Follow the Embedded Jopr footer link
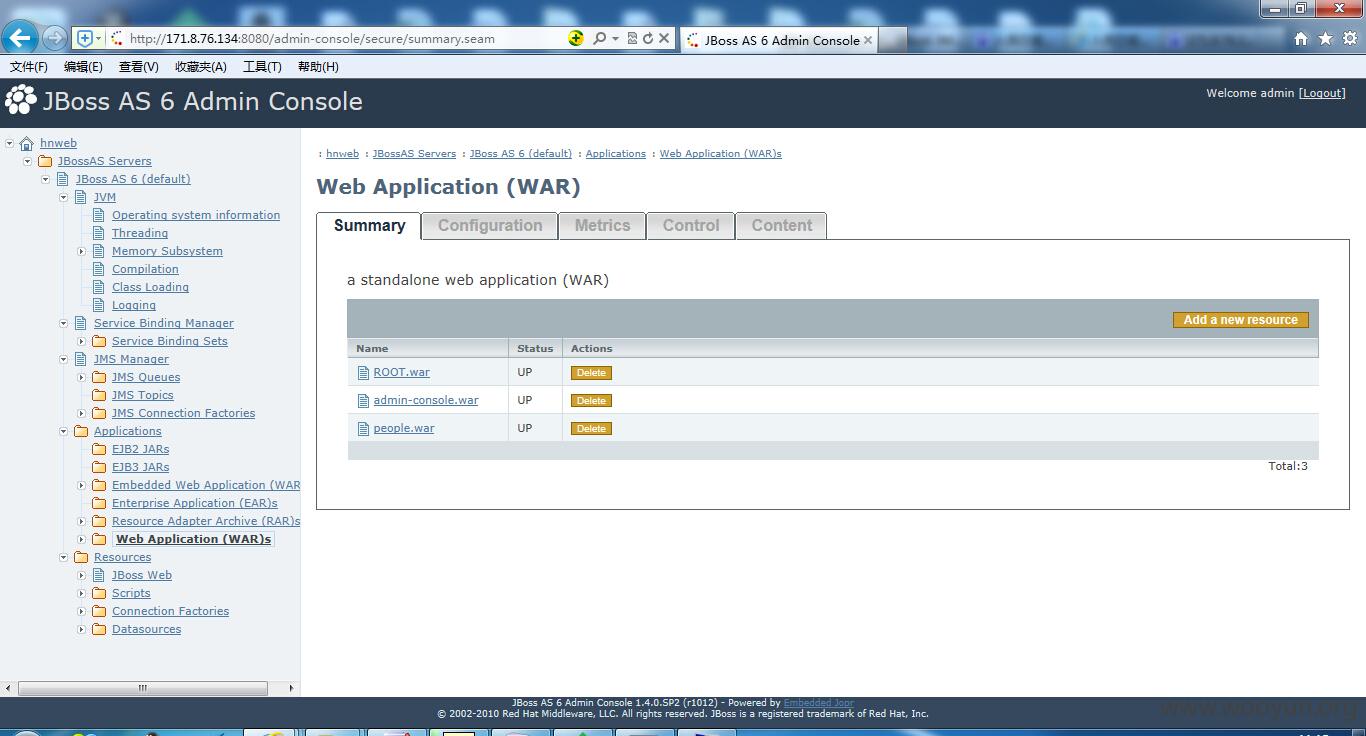 pos(818,703)
